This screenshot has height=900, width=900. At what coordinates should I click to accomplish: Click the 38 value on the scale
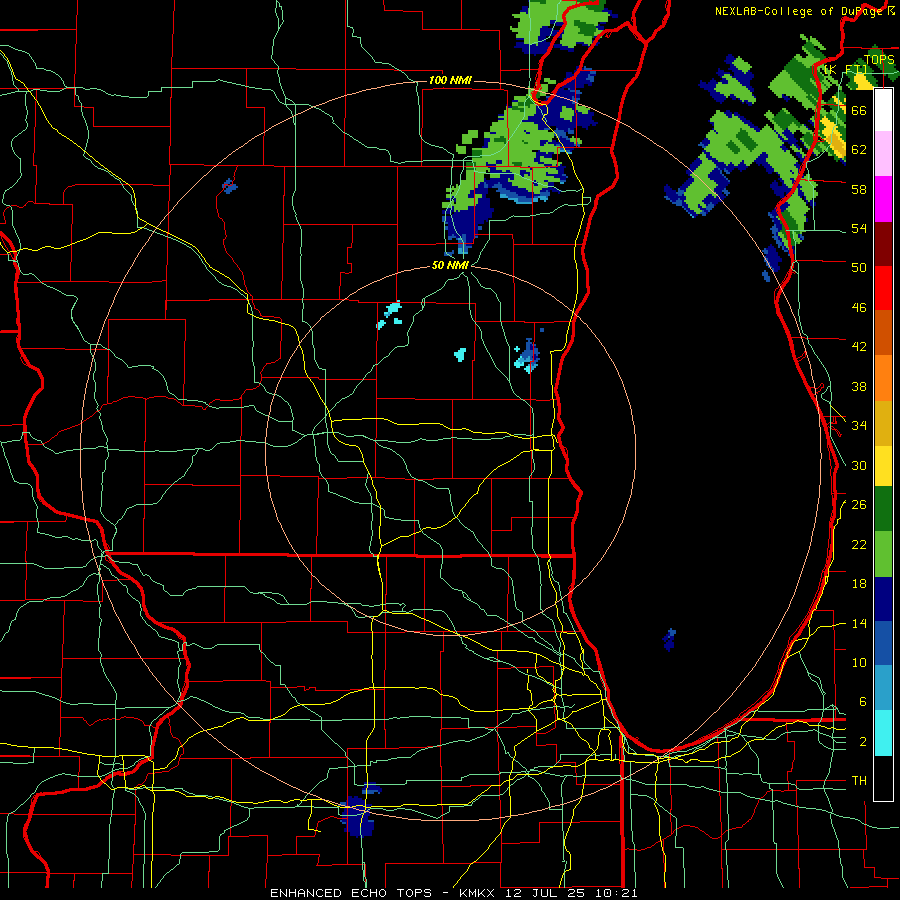pyautogui.click(x=859, y=386)
